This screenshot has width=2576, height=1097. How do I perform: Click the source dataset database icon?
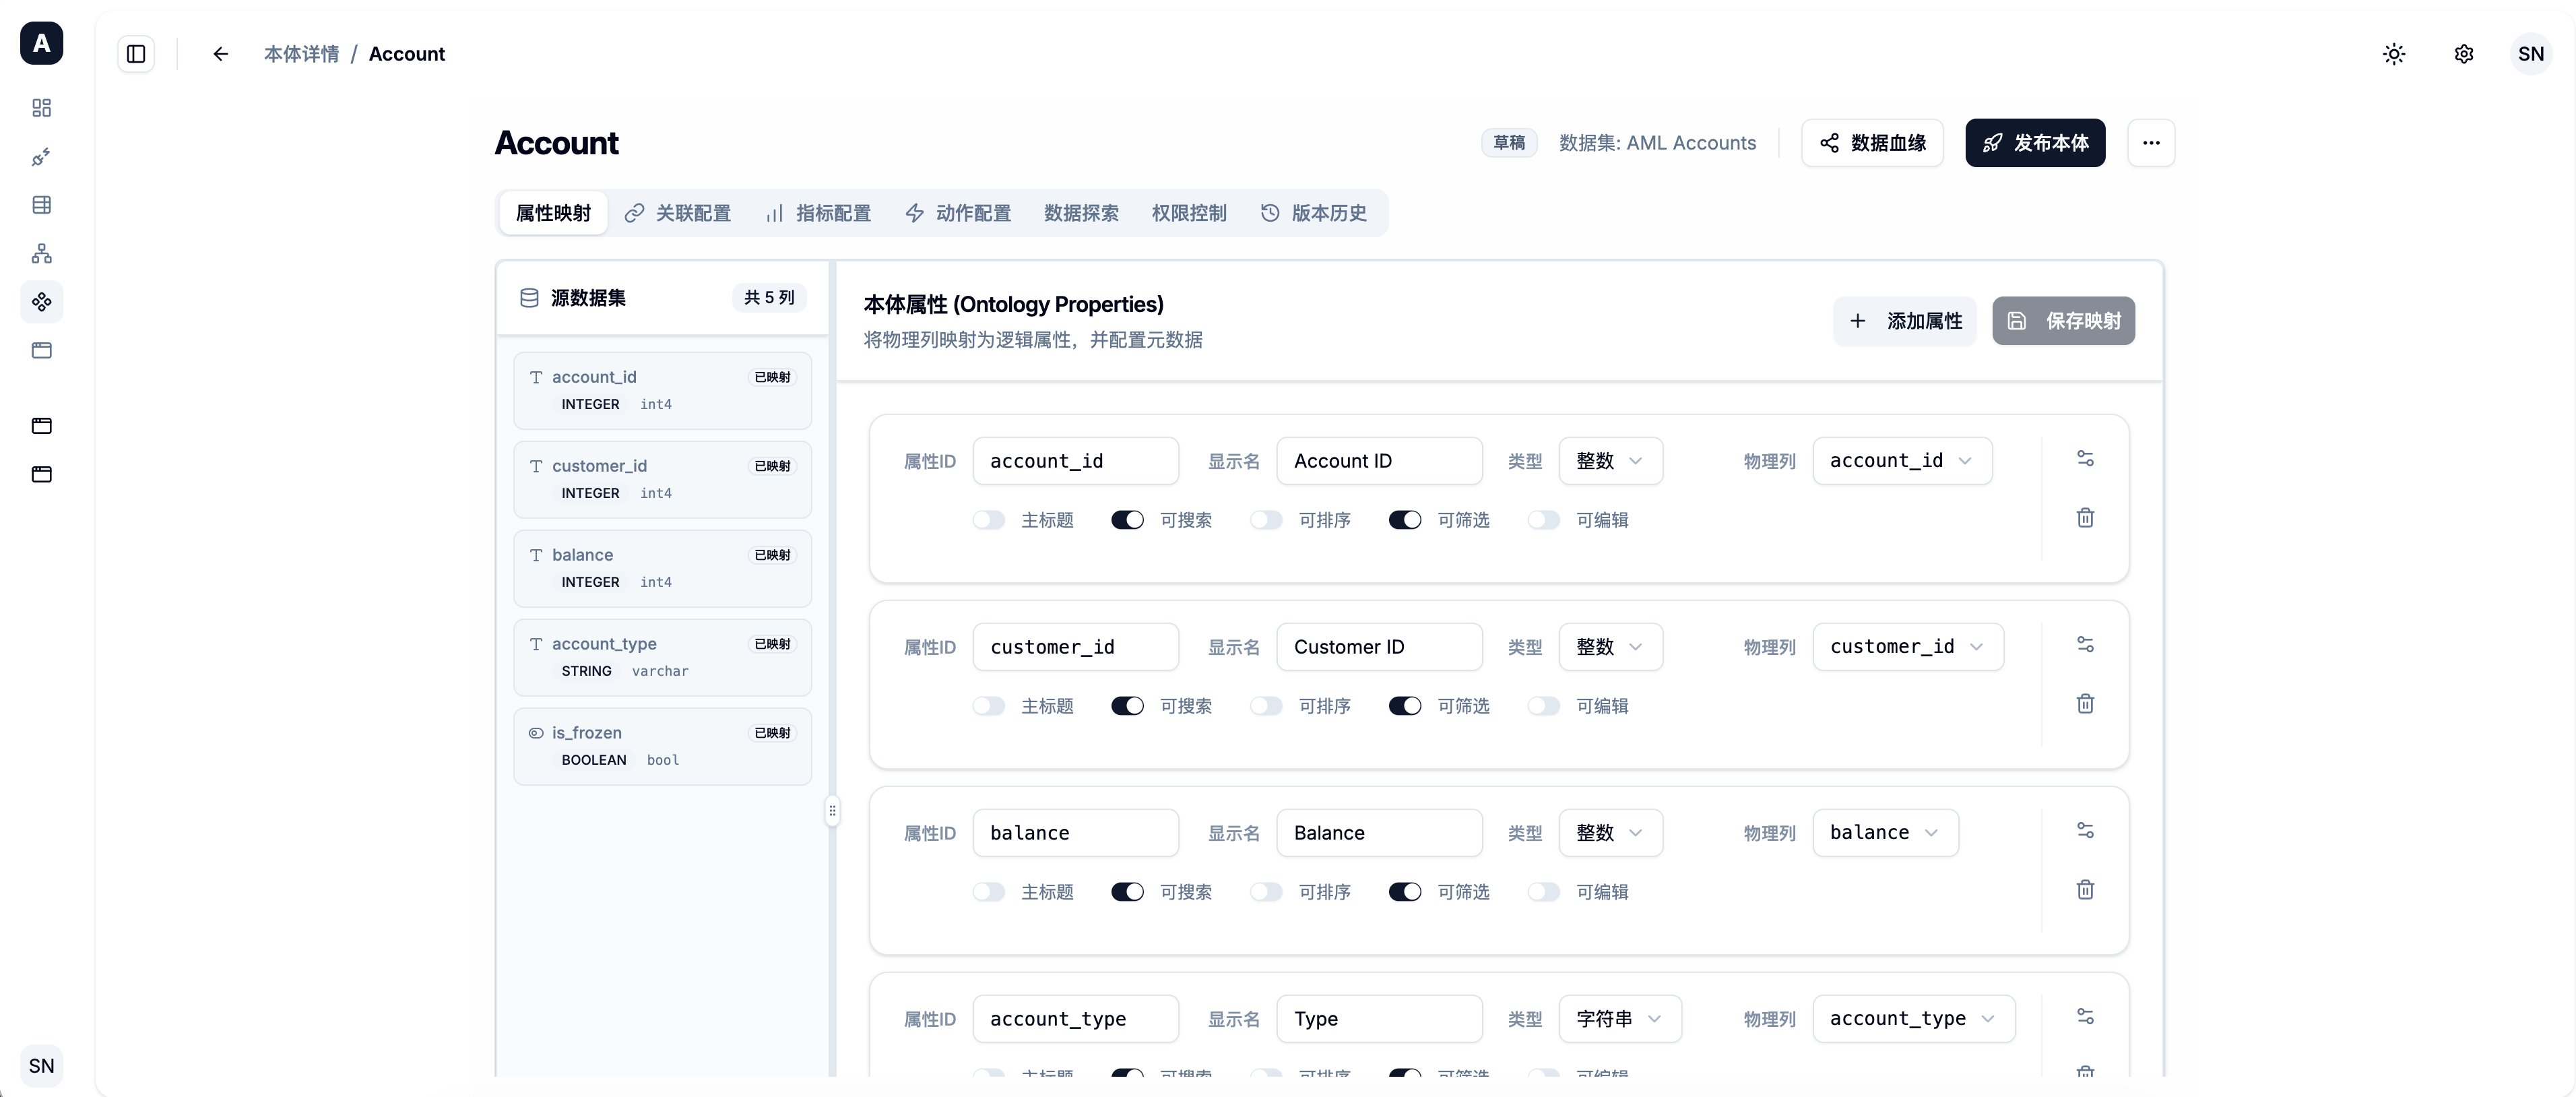tap(529, 298)
